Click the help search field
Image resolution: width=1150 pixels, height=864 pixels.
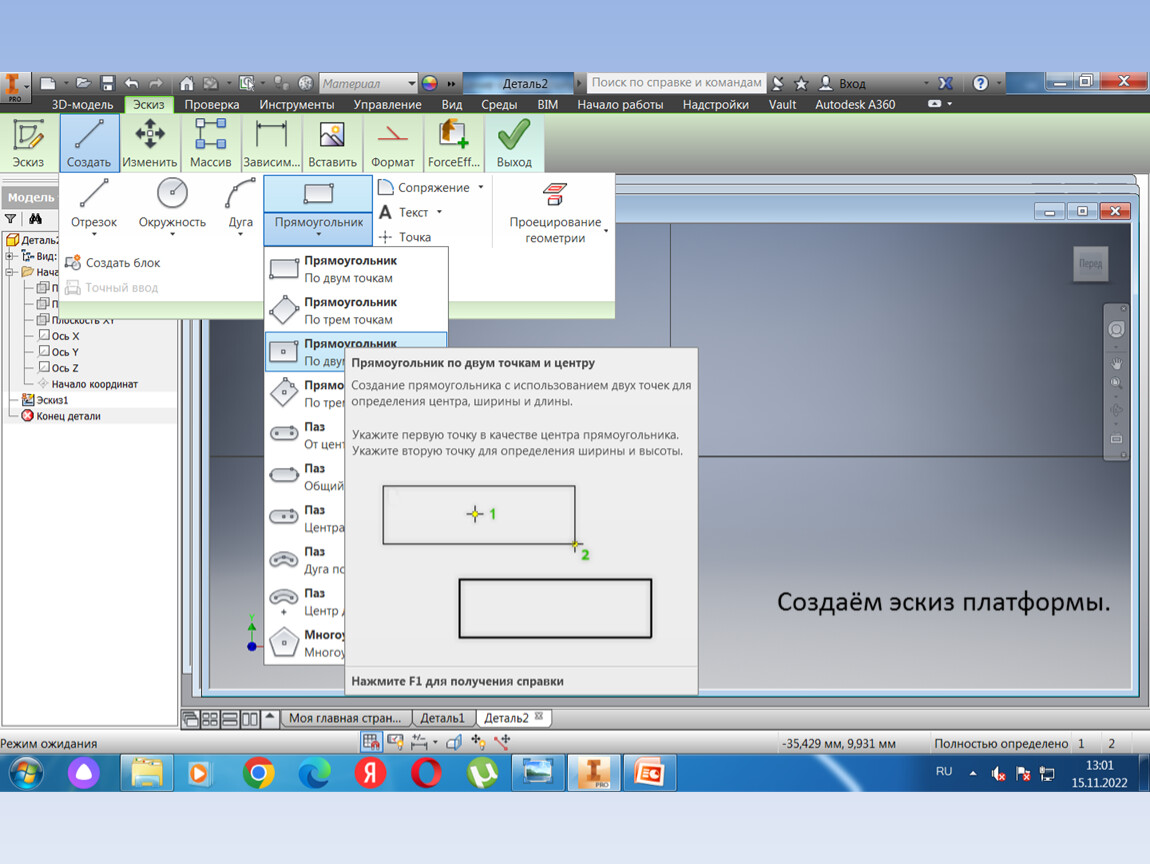coord(676,82)
